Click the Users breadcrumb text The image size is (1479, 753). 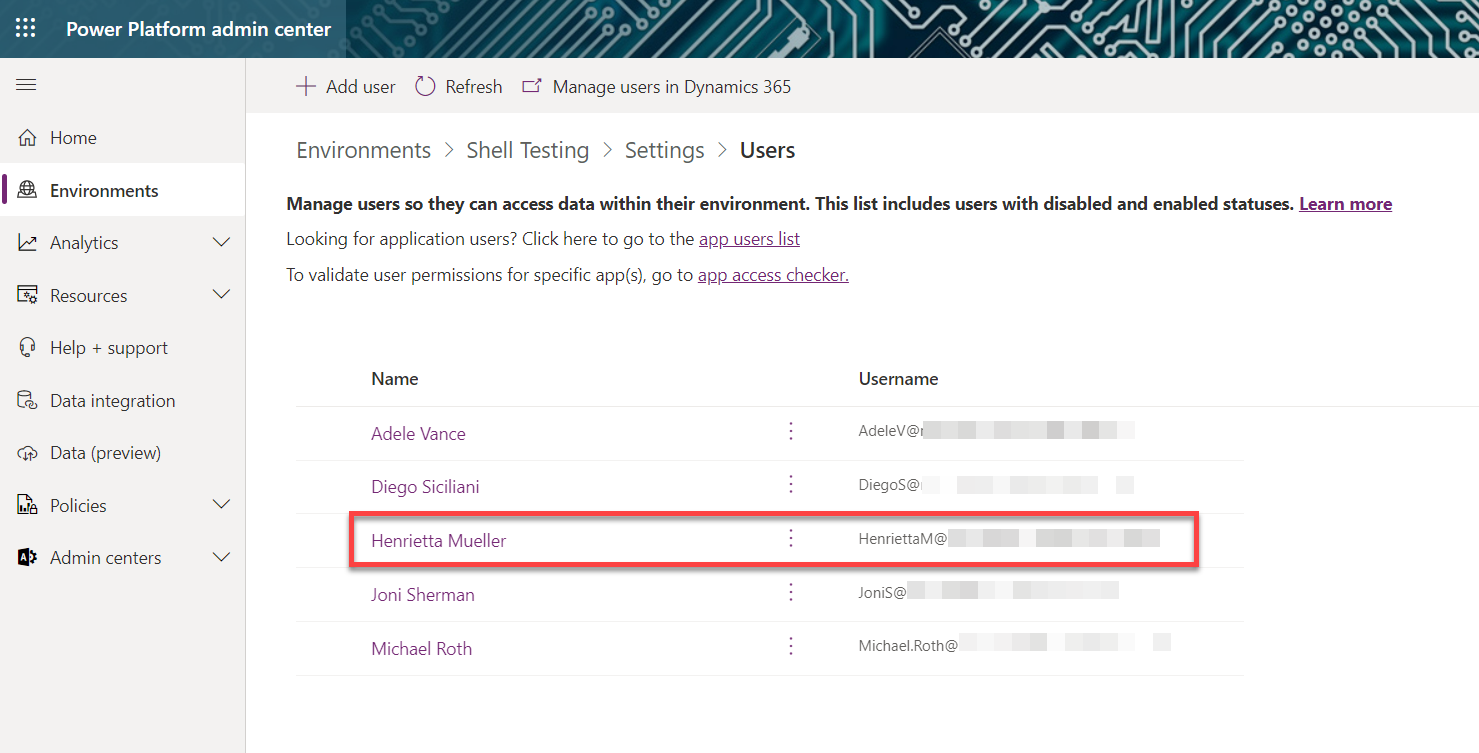pos(767,150)
